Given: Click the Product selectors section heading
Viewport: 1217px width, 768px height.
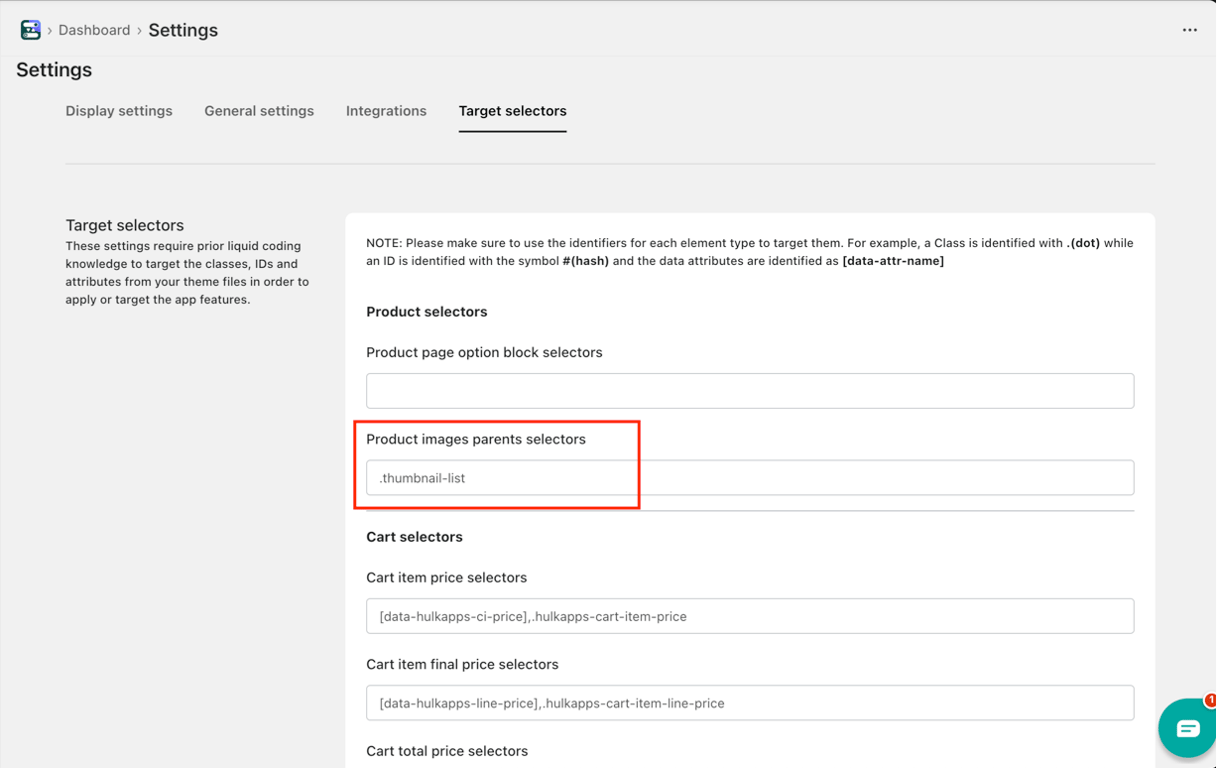Looking at the screenshot, I should tap(427, 312).
